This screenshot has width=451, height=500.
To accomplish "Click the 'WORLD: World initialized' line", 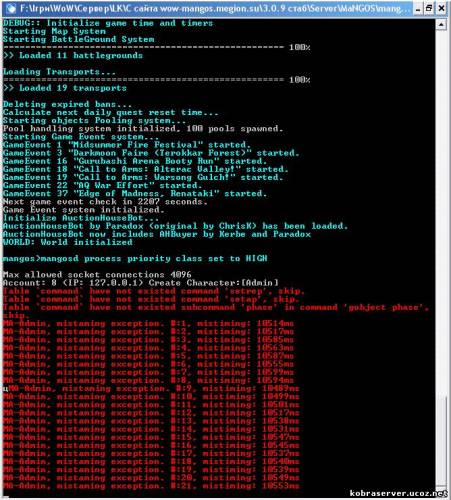I will point(68,242).
